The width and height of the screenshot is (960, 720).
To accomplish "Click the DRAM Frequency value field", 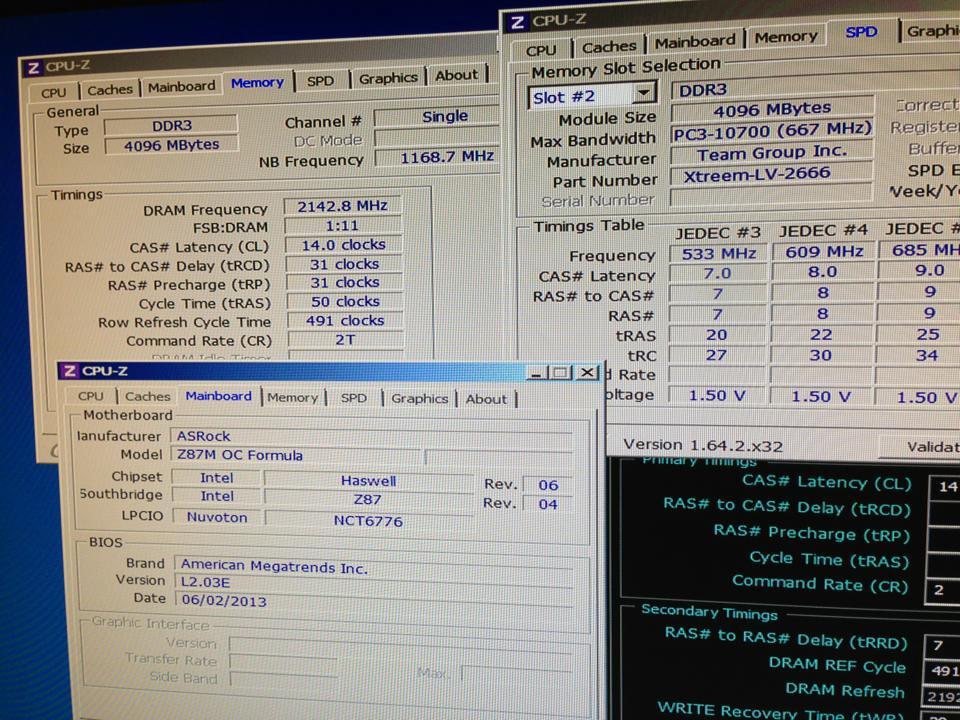I will 342,206.
